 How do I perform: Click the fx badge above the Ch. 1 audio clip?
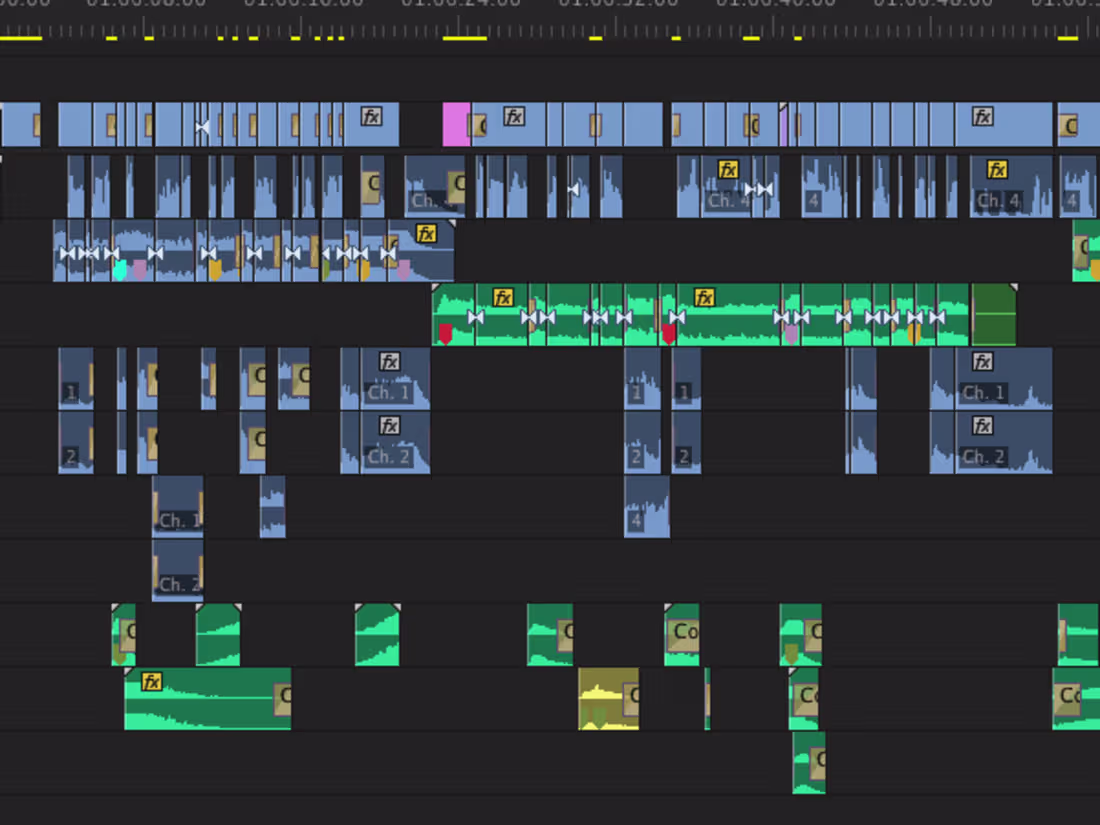[389, 362]
